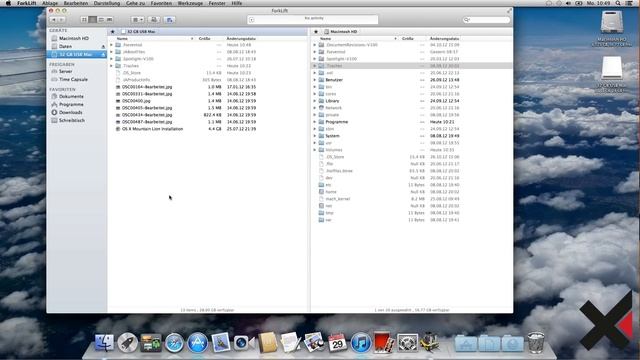Viewport: 640px width, 360px height.
Task: Expand Programme folder in right pane
Action: tap(314, 122)
